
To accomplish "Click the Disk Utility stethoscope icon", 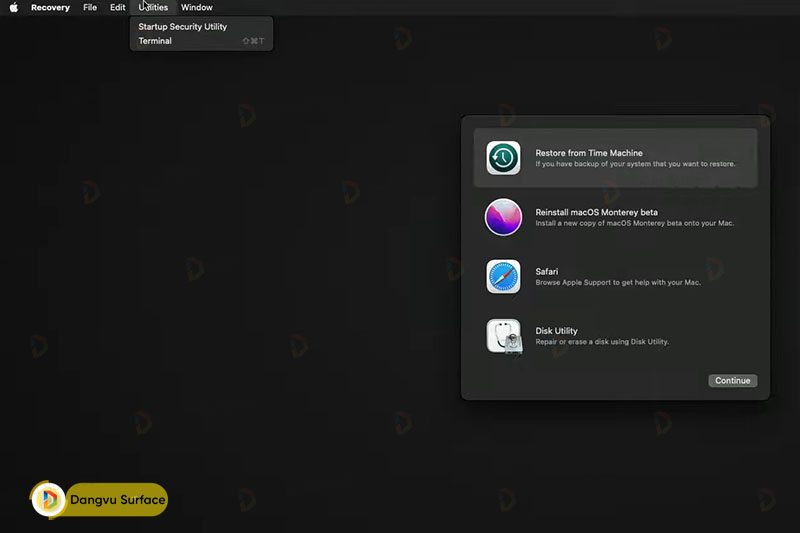I will 503,336.
